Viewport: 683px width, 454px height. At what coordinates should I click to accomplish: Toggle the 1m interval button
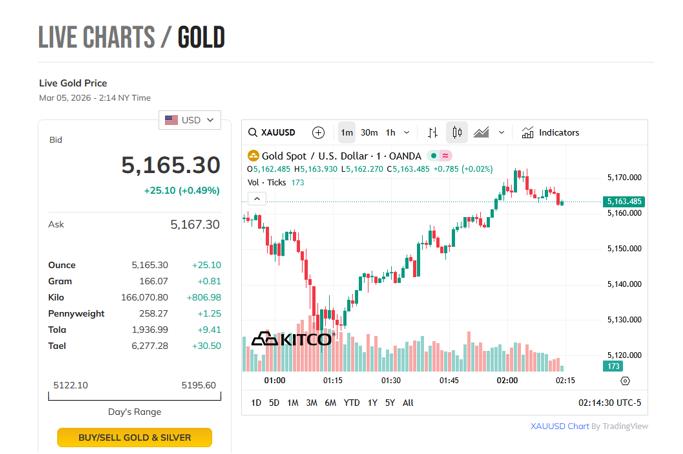(x=346, y=133)
